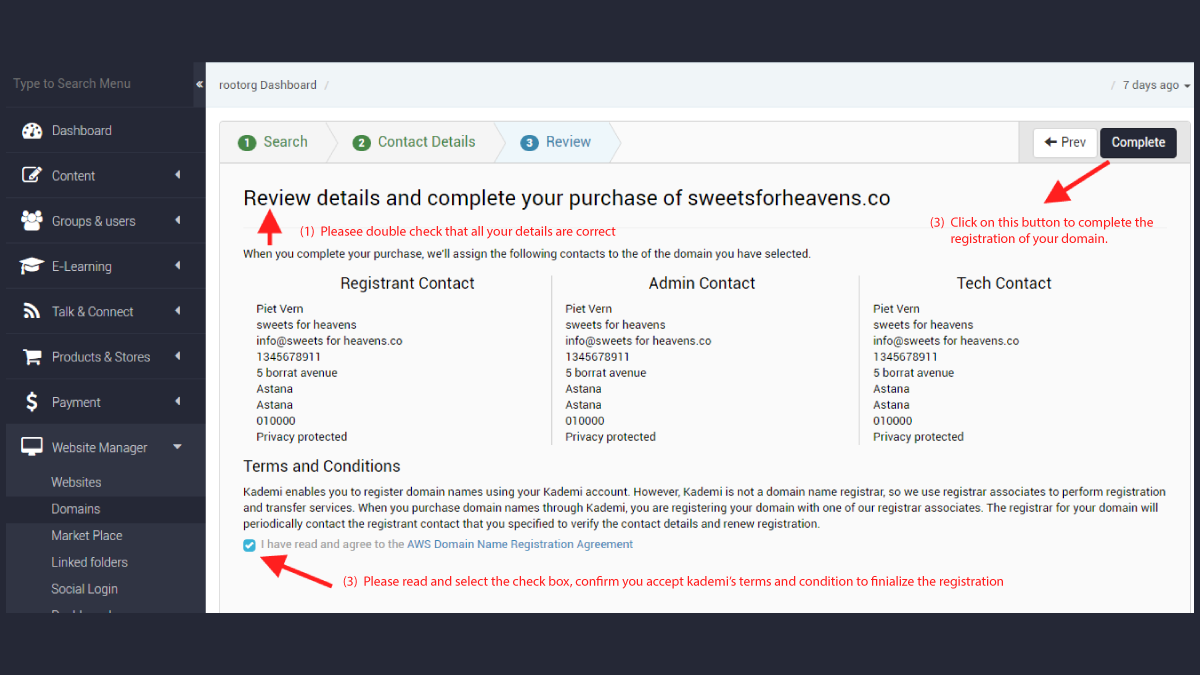Viewport: 1200px width, 675px height.
Task: Click the Products & Stores cart icon
Action: pos(32,357)
